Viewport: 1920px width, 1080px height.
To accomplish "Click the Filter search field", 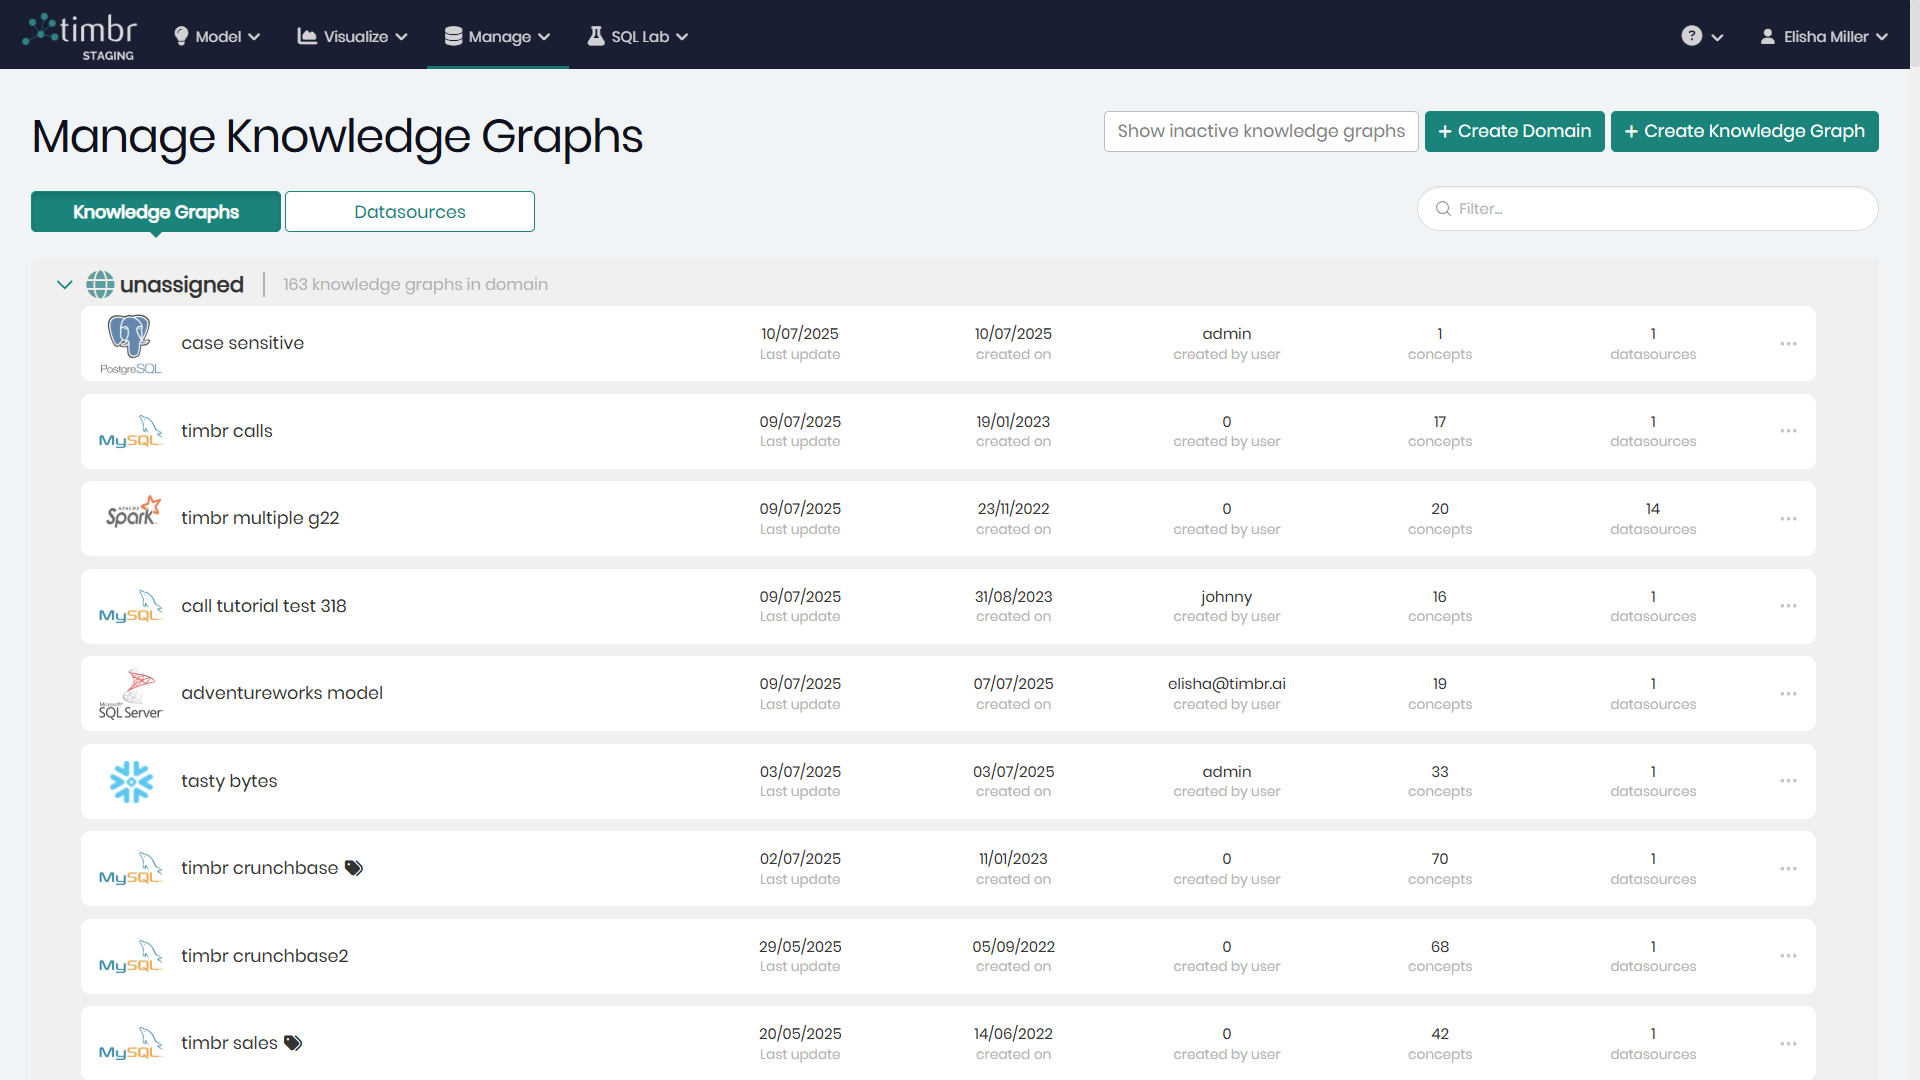I will [x=1647, y=208].
